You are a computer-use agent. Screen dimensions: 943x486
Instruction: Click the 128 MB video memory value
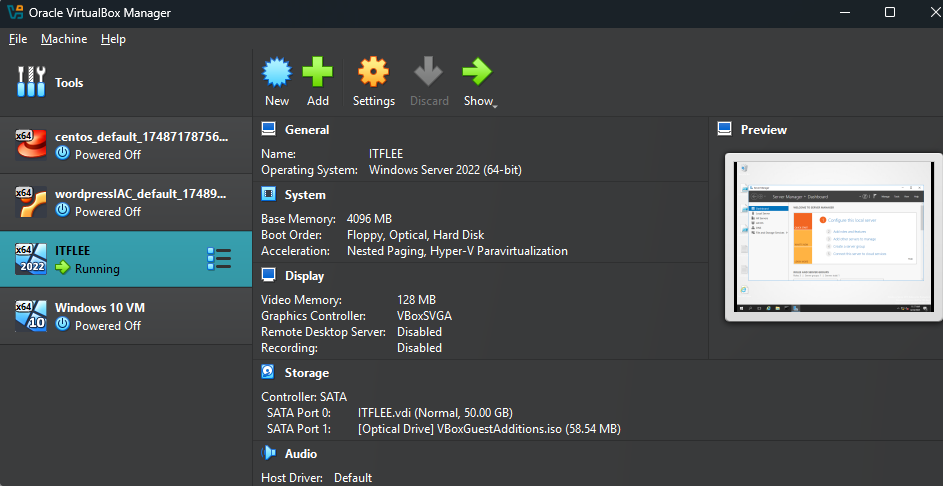point(416,300)
